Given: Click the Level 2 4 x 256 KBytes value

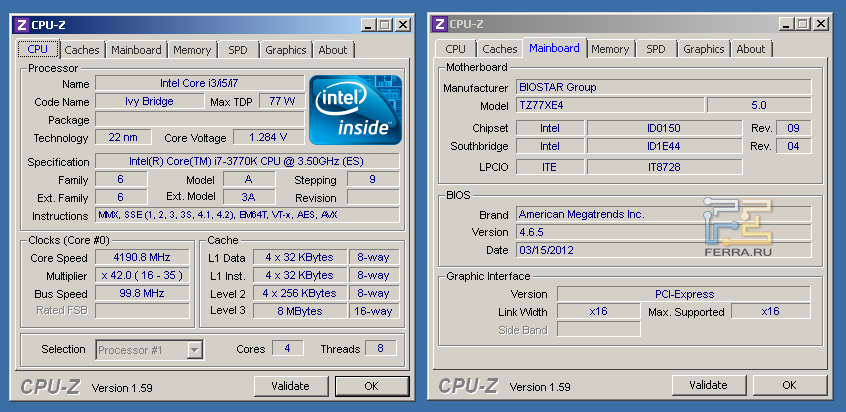Looking at the screenshot, I should click(299, 293).
